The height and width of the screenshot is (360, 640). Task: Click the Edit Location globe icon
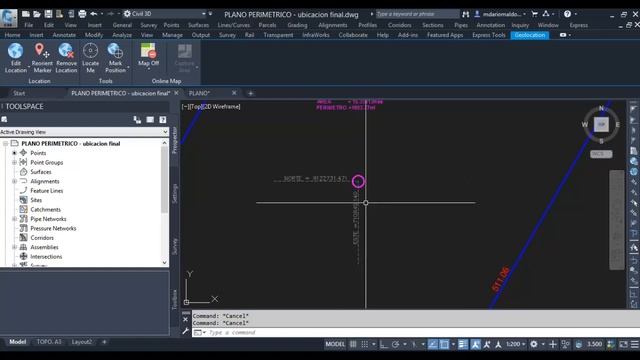coord(16,51)
